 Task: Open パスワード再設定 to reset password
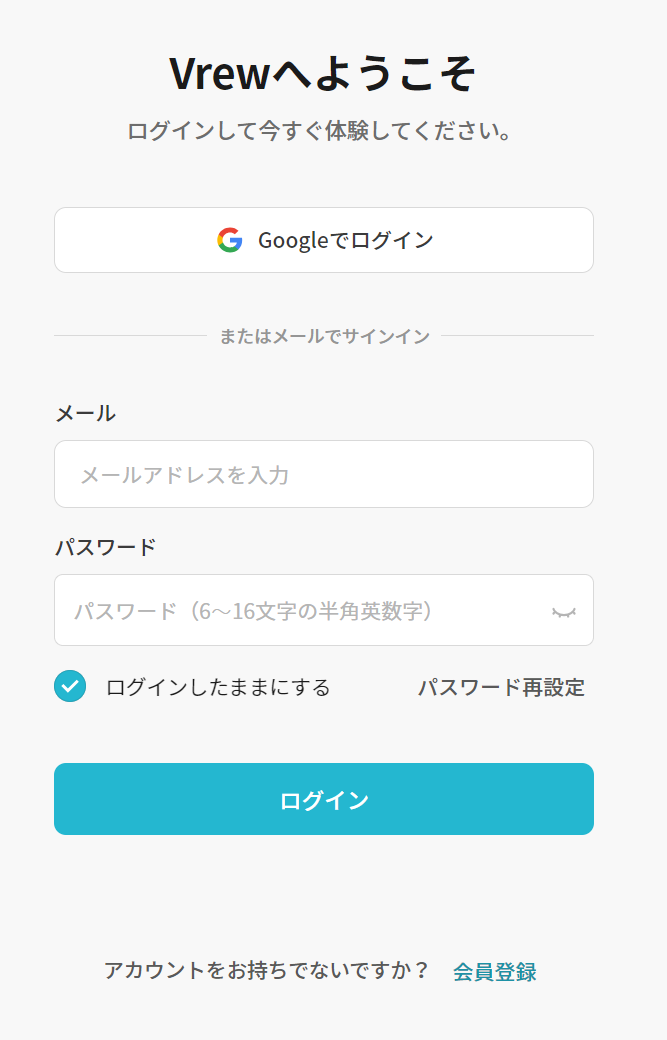tap(502, 687)
